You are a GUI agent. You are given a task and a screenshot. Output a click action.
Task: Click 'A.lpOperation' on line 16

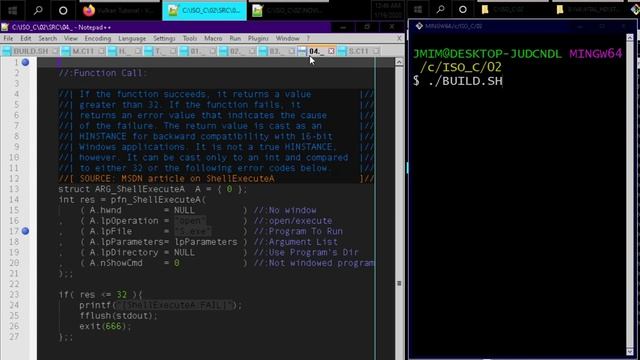point(124,221)
